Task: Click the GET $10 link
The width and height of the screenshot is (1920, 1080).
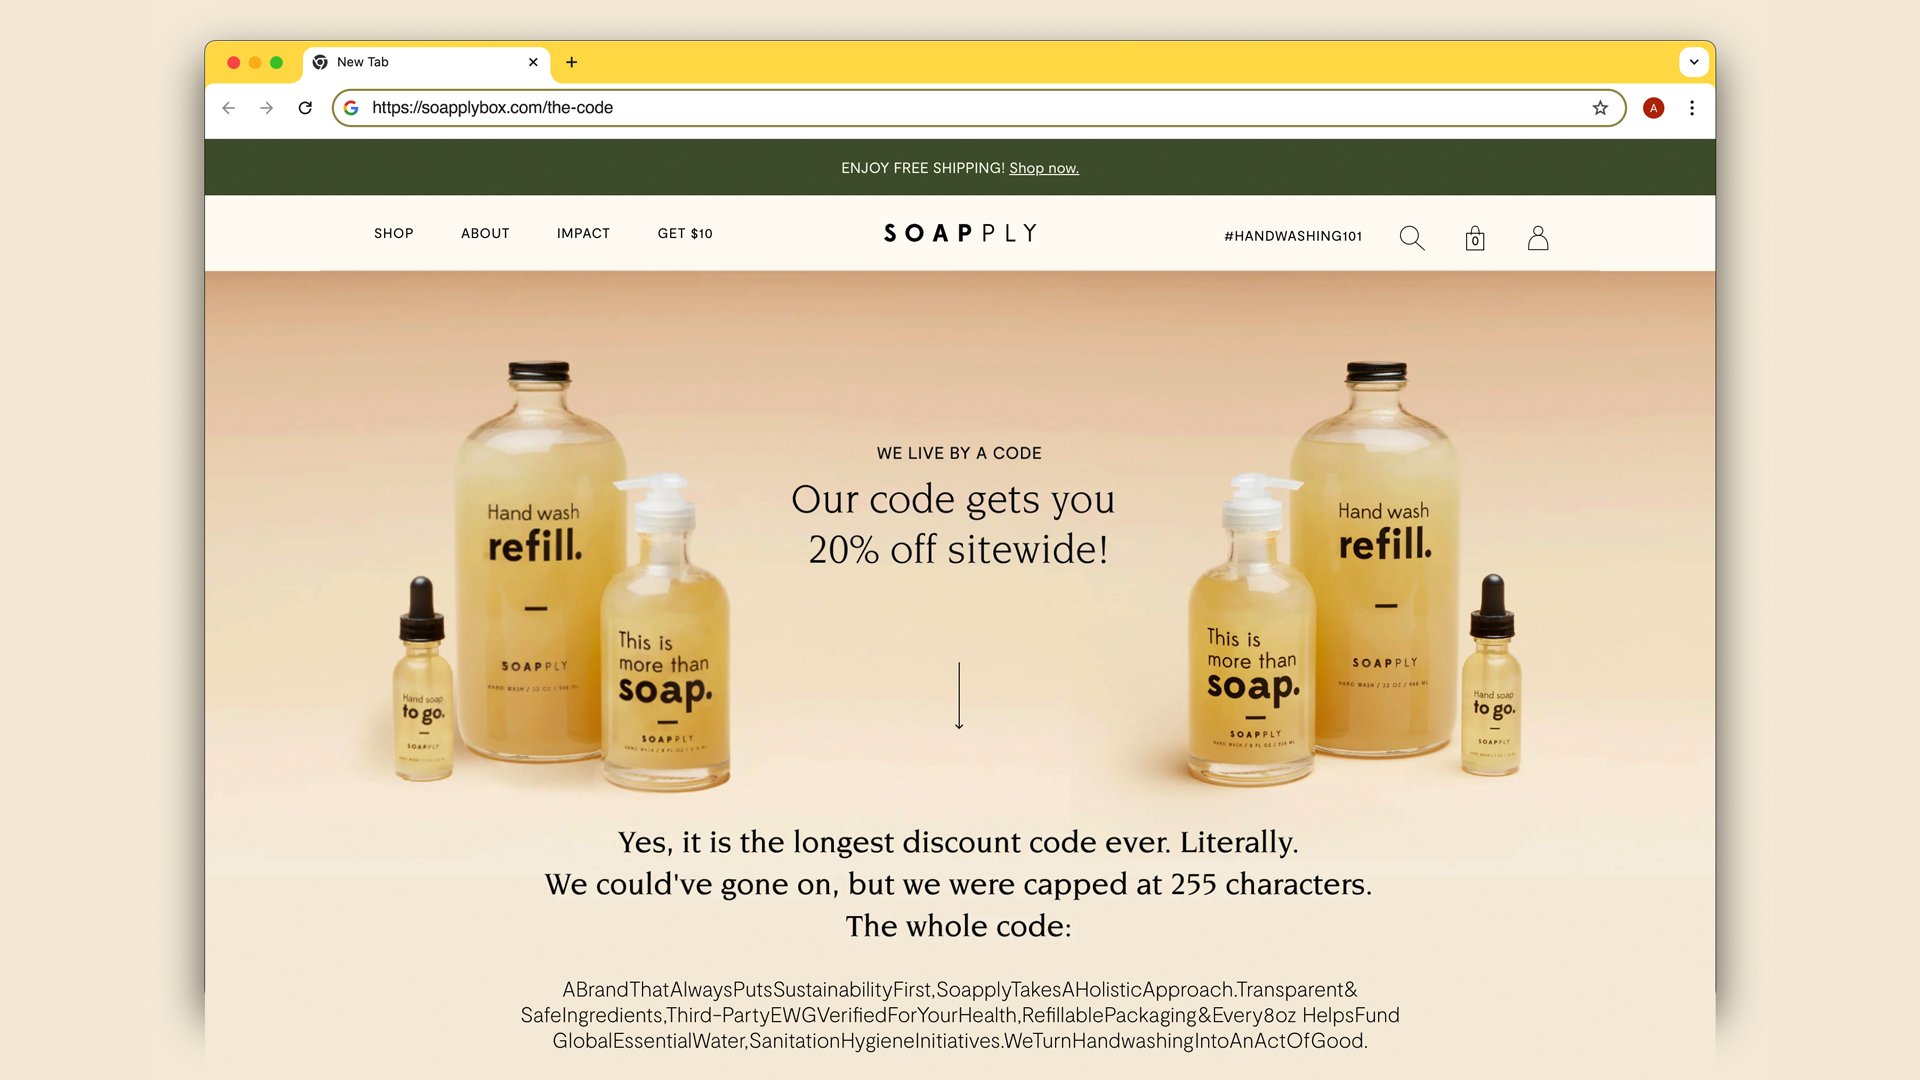Action: 685,233
